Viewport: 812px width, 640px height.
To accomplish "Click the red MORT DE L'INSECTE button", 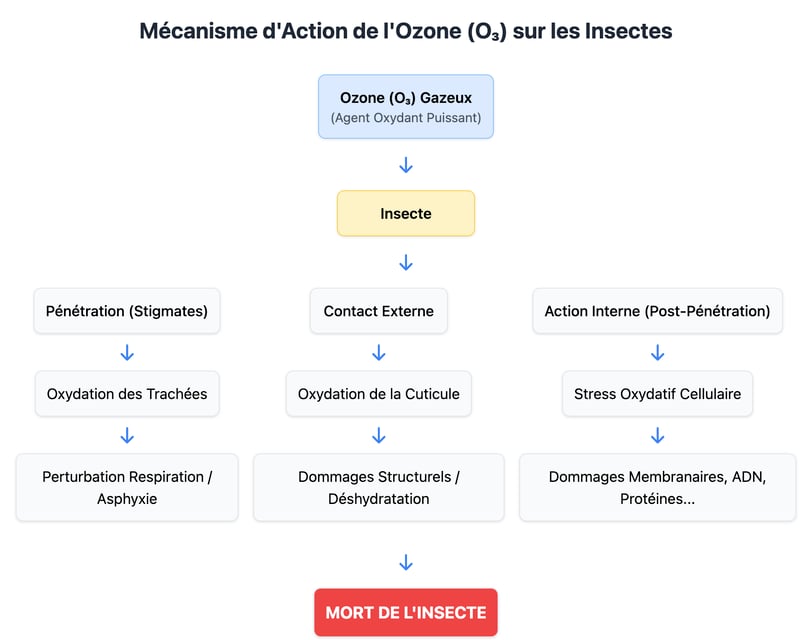I will tap(406, 612).
